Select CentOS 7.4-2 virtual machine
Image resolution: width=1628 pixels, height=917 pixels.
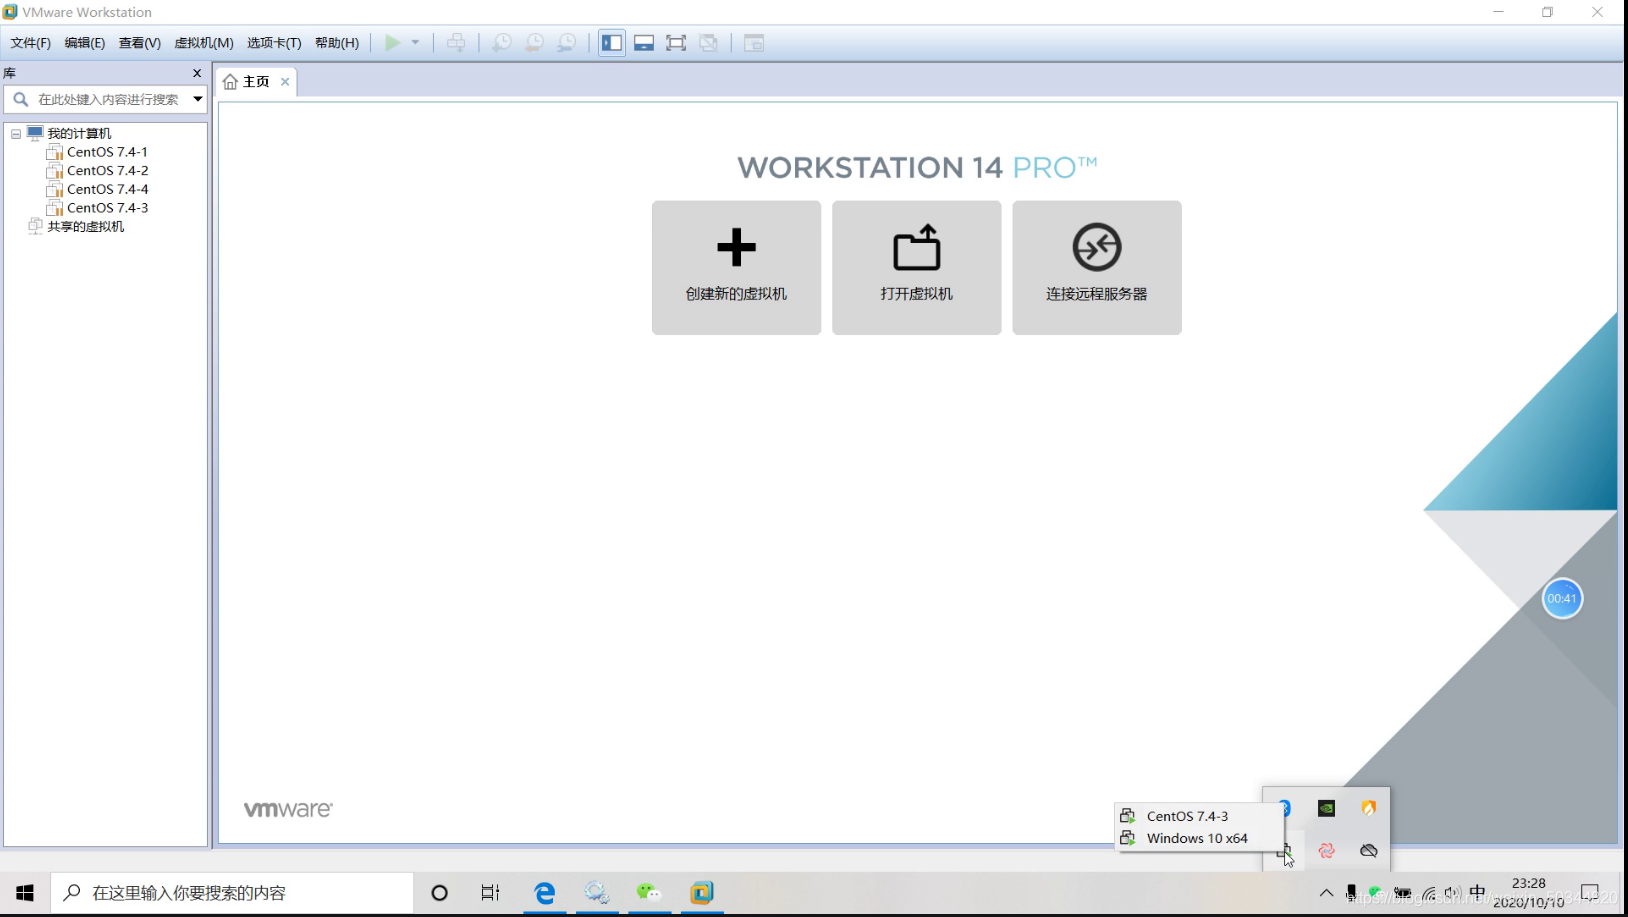(107, 171)
